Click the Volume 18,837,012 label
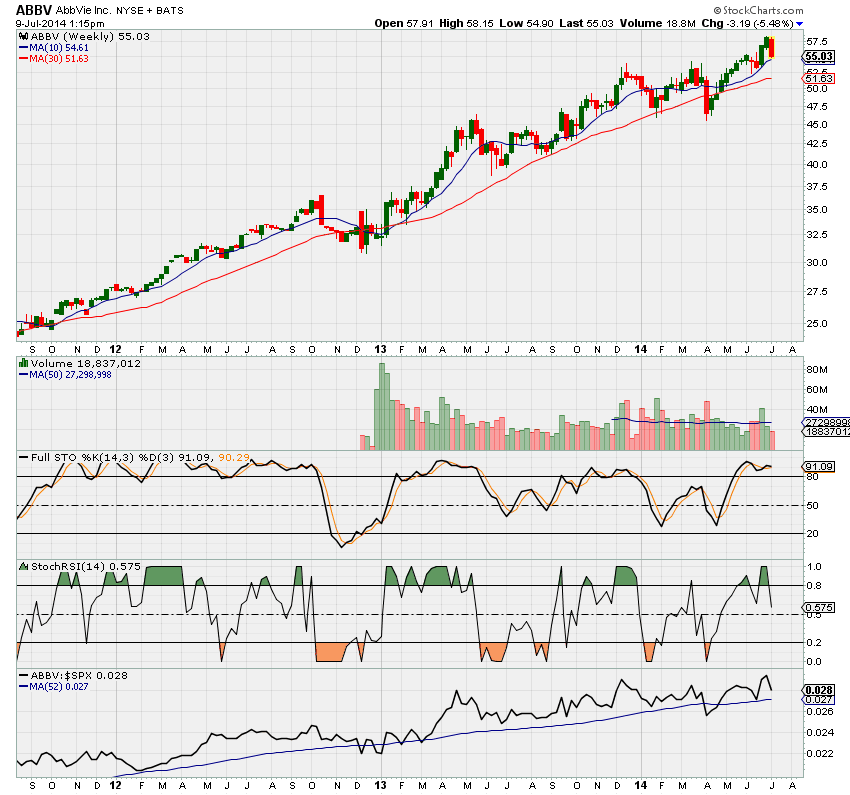 [x=86, y=363]
